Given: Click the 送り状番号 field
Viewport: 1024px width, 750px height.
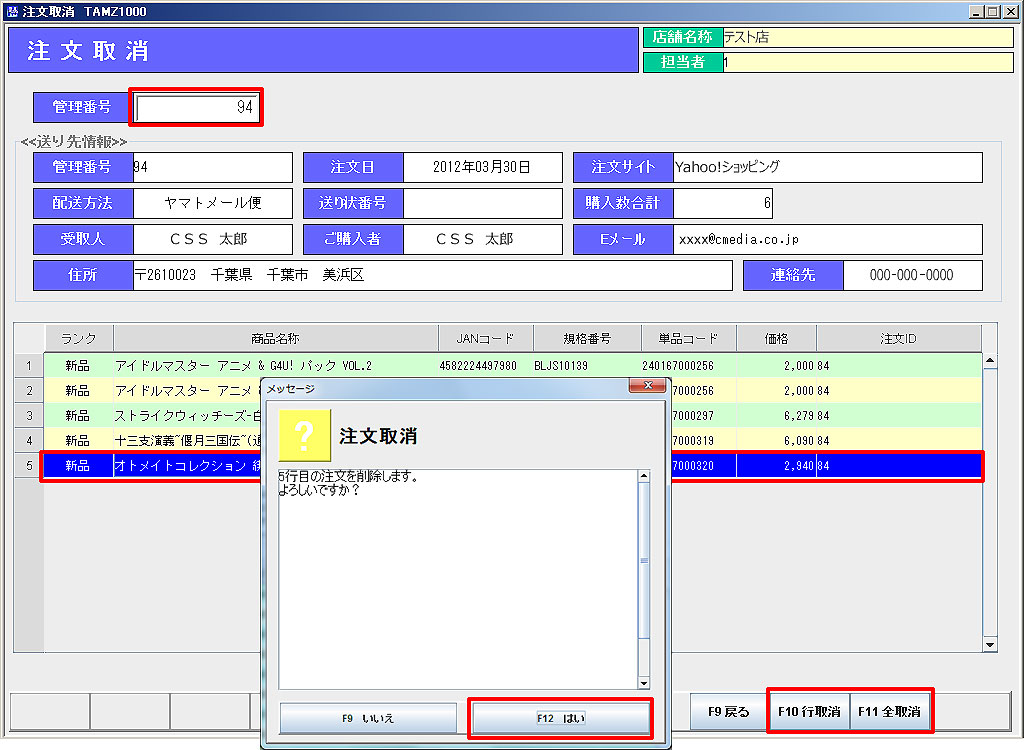Looking at the screenshot, I should pyautogui.click(x=482, y=203).
